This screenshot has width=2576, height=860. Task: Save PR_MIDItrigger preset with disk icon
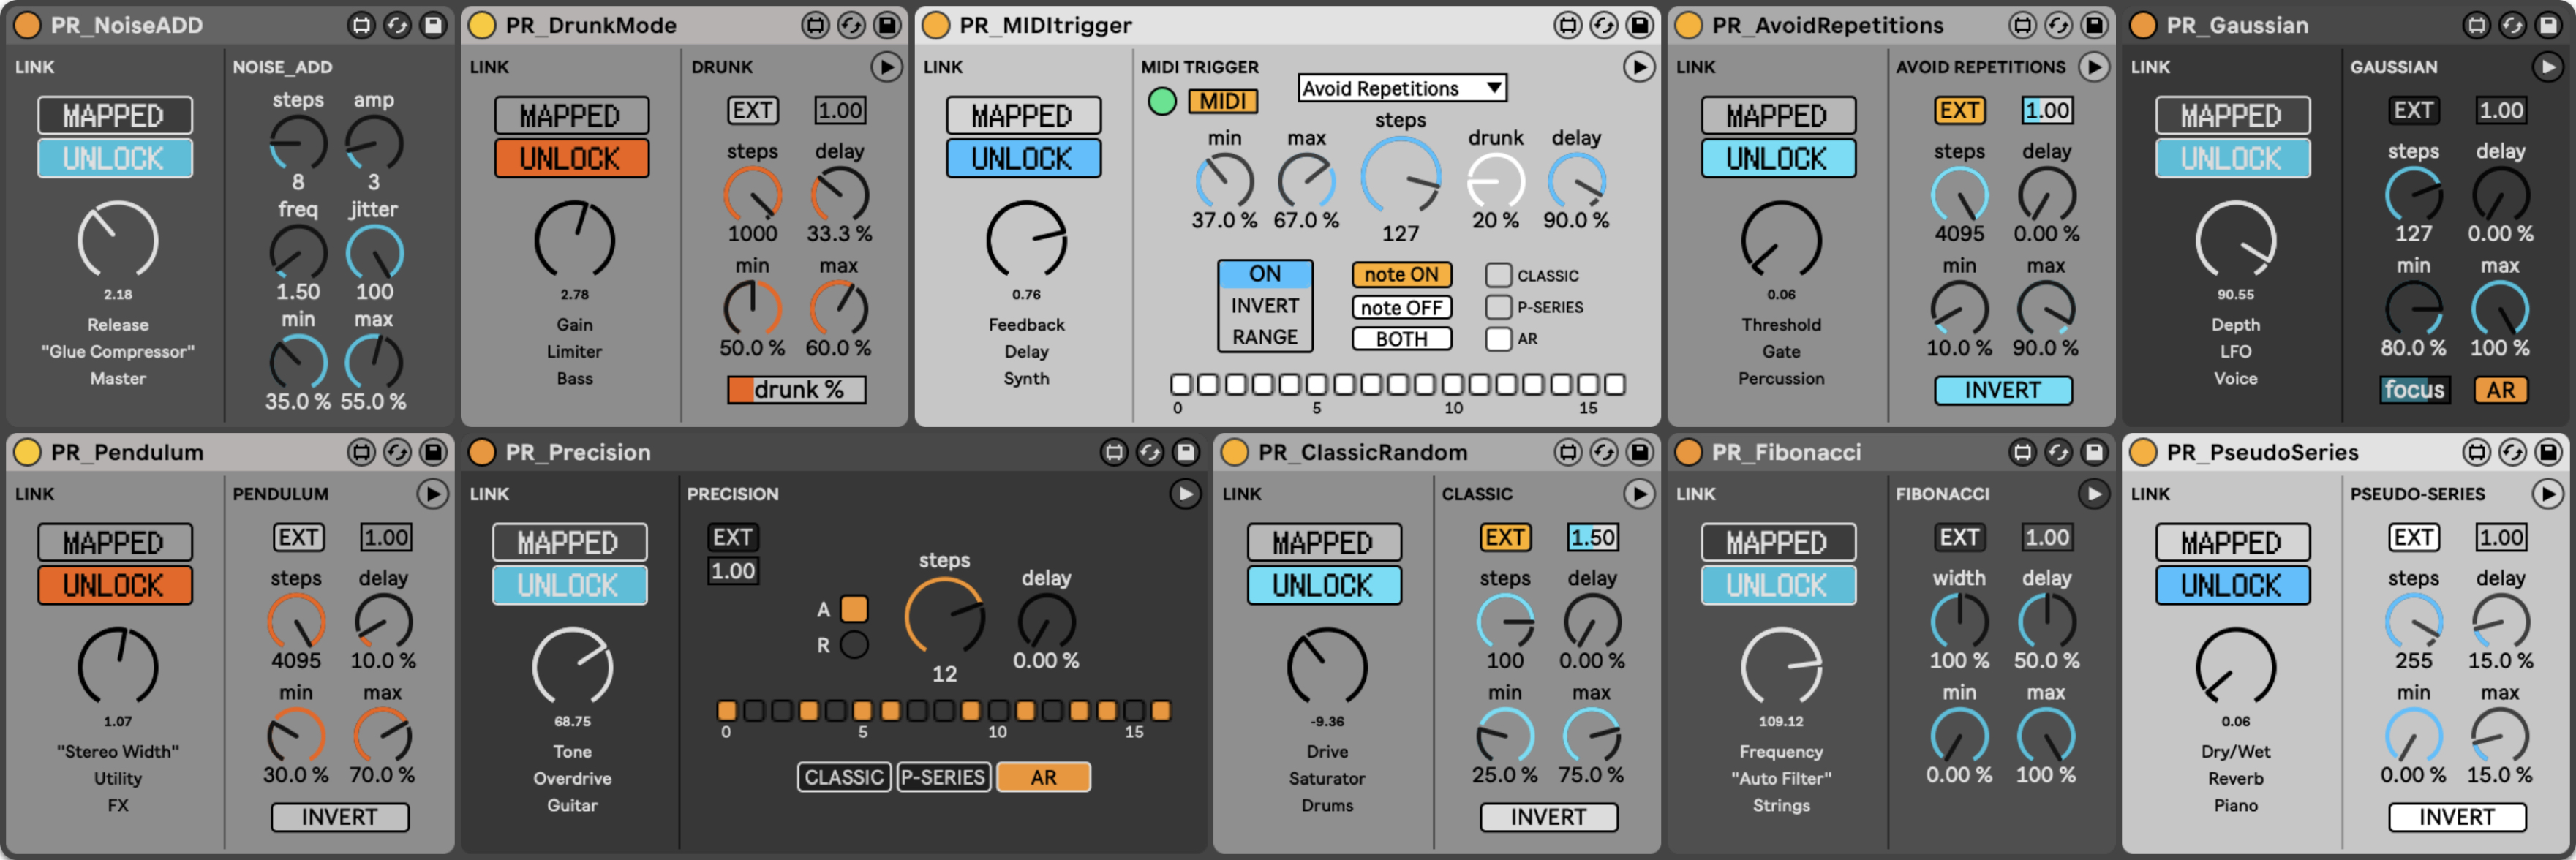[1639, 25]
